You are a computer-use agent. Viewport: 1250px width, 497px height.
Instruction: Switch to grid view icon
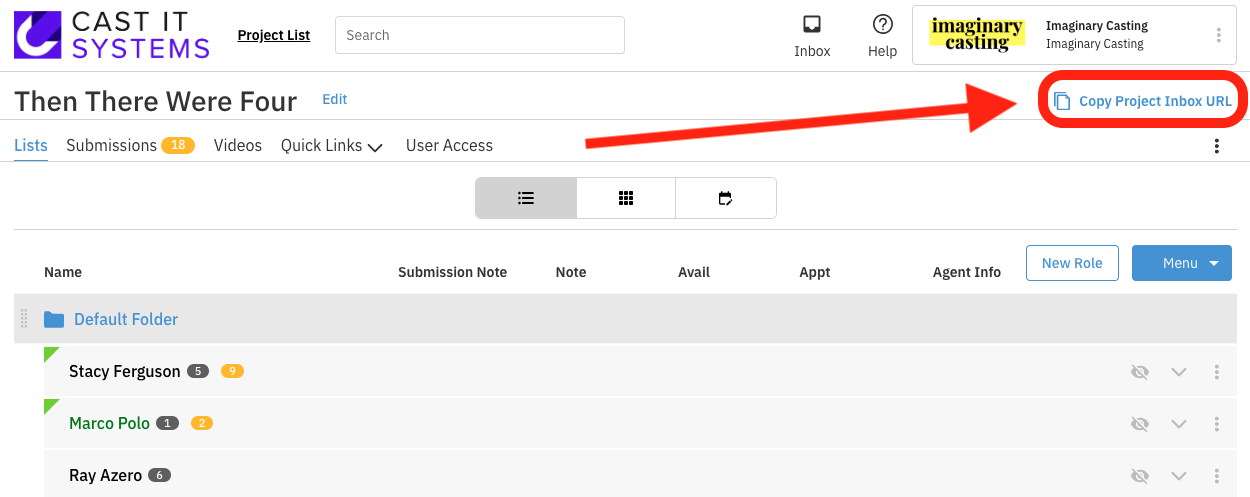pos(626,198)
